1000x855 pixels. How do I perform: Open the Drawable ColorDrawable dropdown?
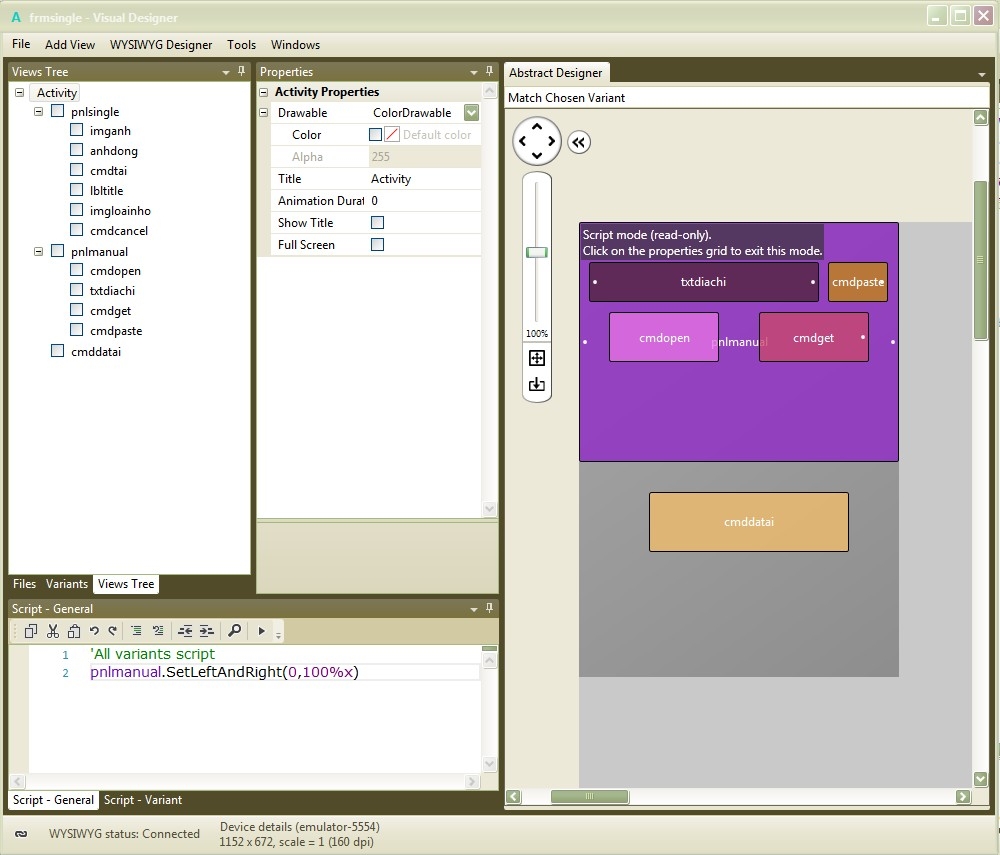[x=471, y=113]
